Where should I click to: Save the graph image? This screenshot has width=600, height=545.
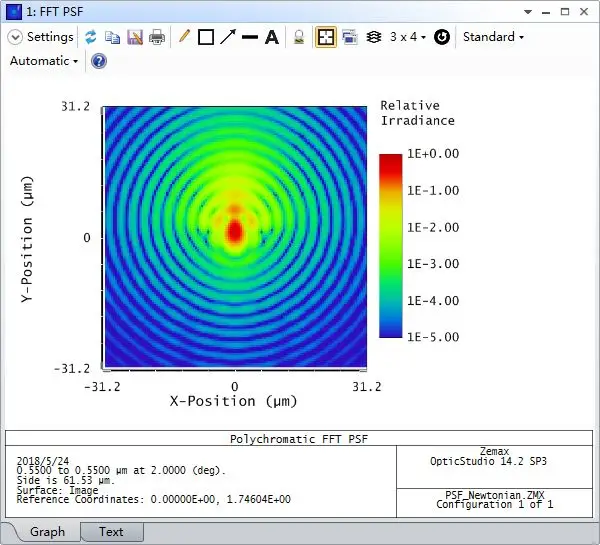pos(135,37)
